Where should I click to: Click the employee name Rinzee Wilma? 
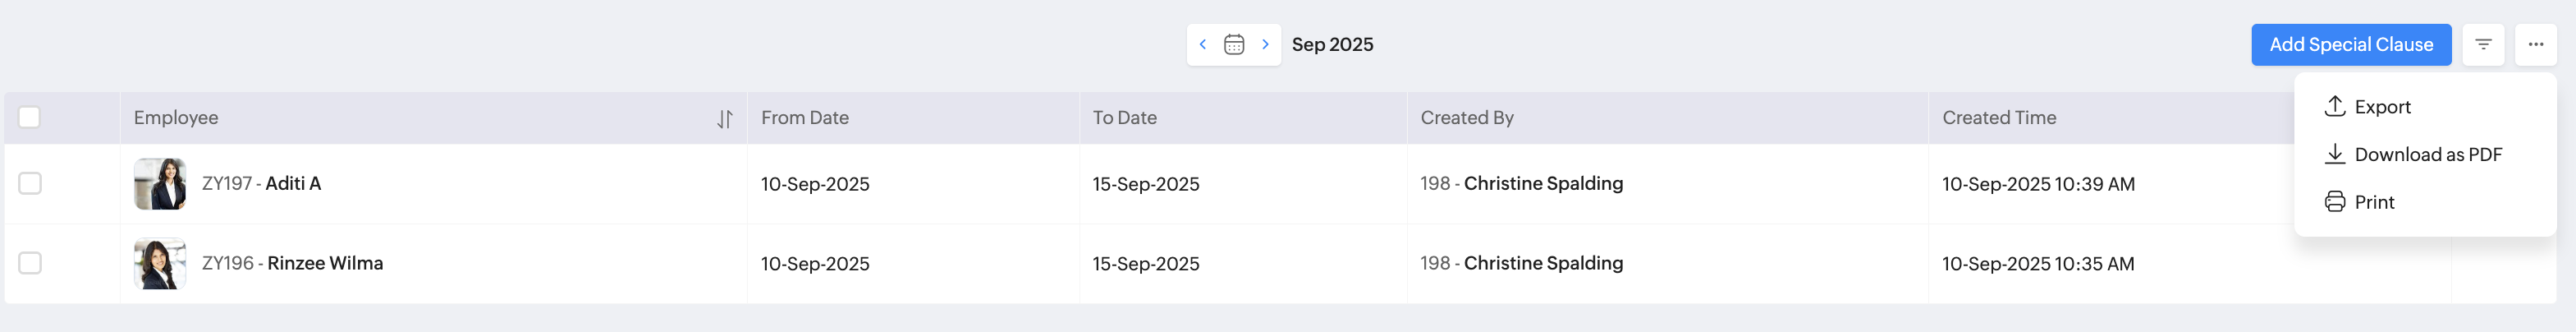tap(325, 263)
